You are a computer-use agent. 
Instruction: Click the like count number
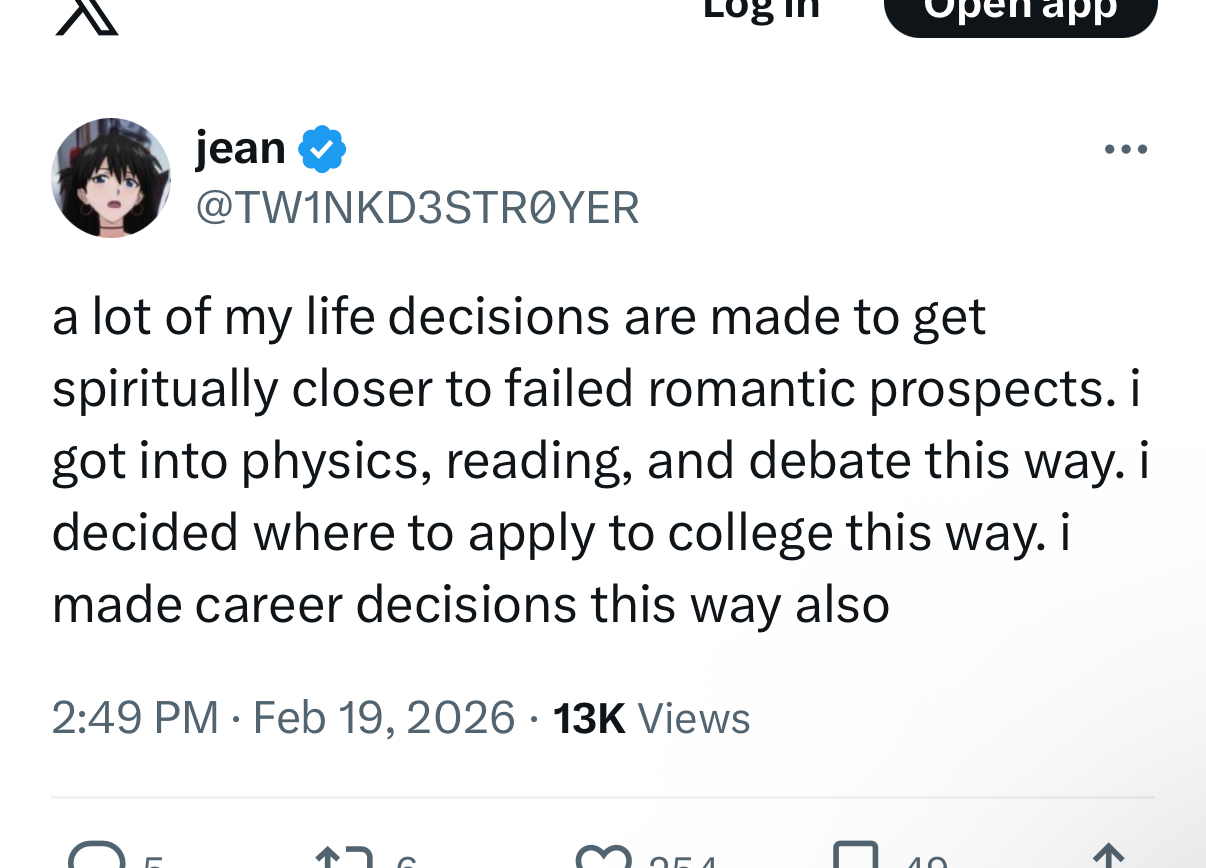click(682, 862)
